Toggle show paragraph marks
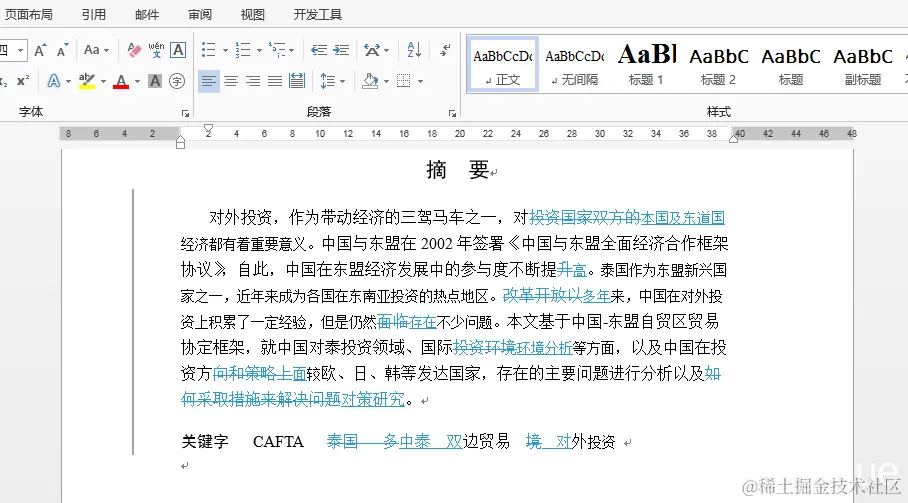908x503 pixels. [x=445, y=50]
